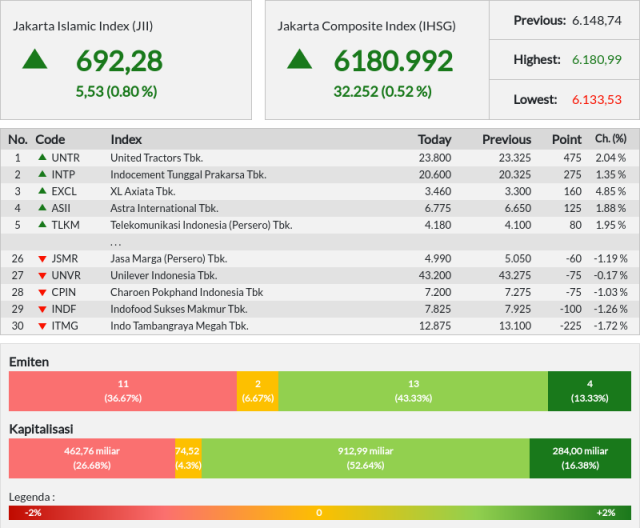Click the Legenda label
This screenshot has height=528, width=640.
pos(32,497)
